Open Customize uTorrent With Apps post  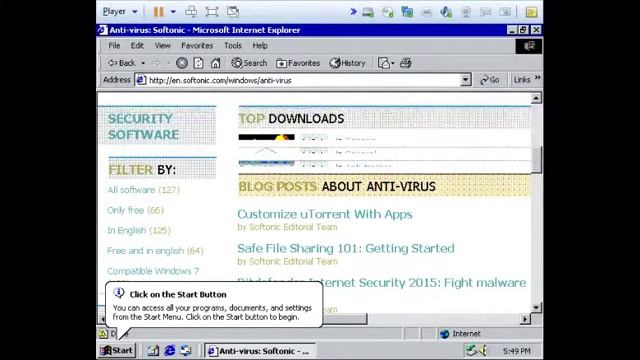[x=324, y=214]
